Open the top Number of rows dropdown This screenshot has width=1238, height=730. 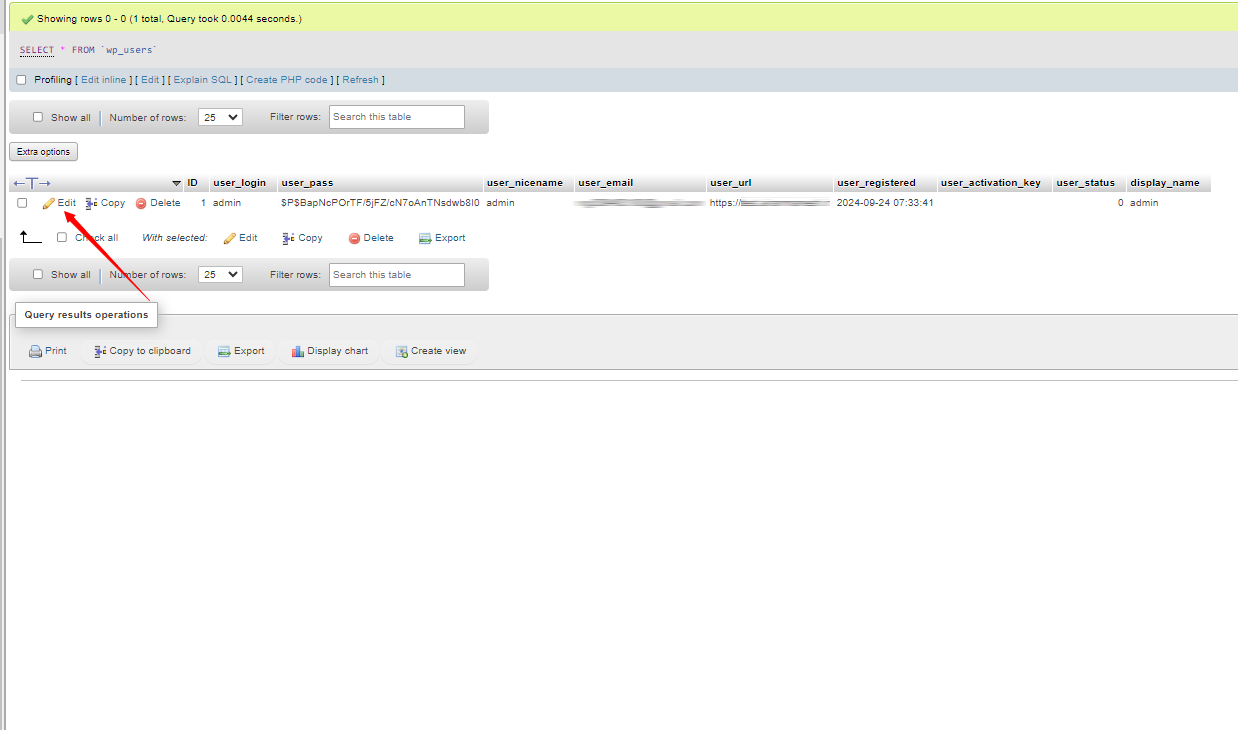coord(220,117)
